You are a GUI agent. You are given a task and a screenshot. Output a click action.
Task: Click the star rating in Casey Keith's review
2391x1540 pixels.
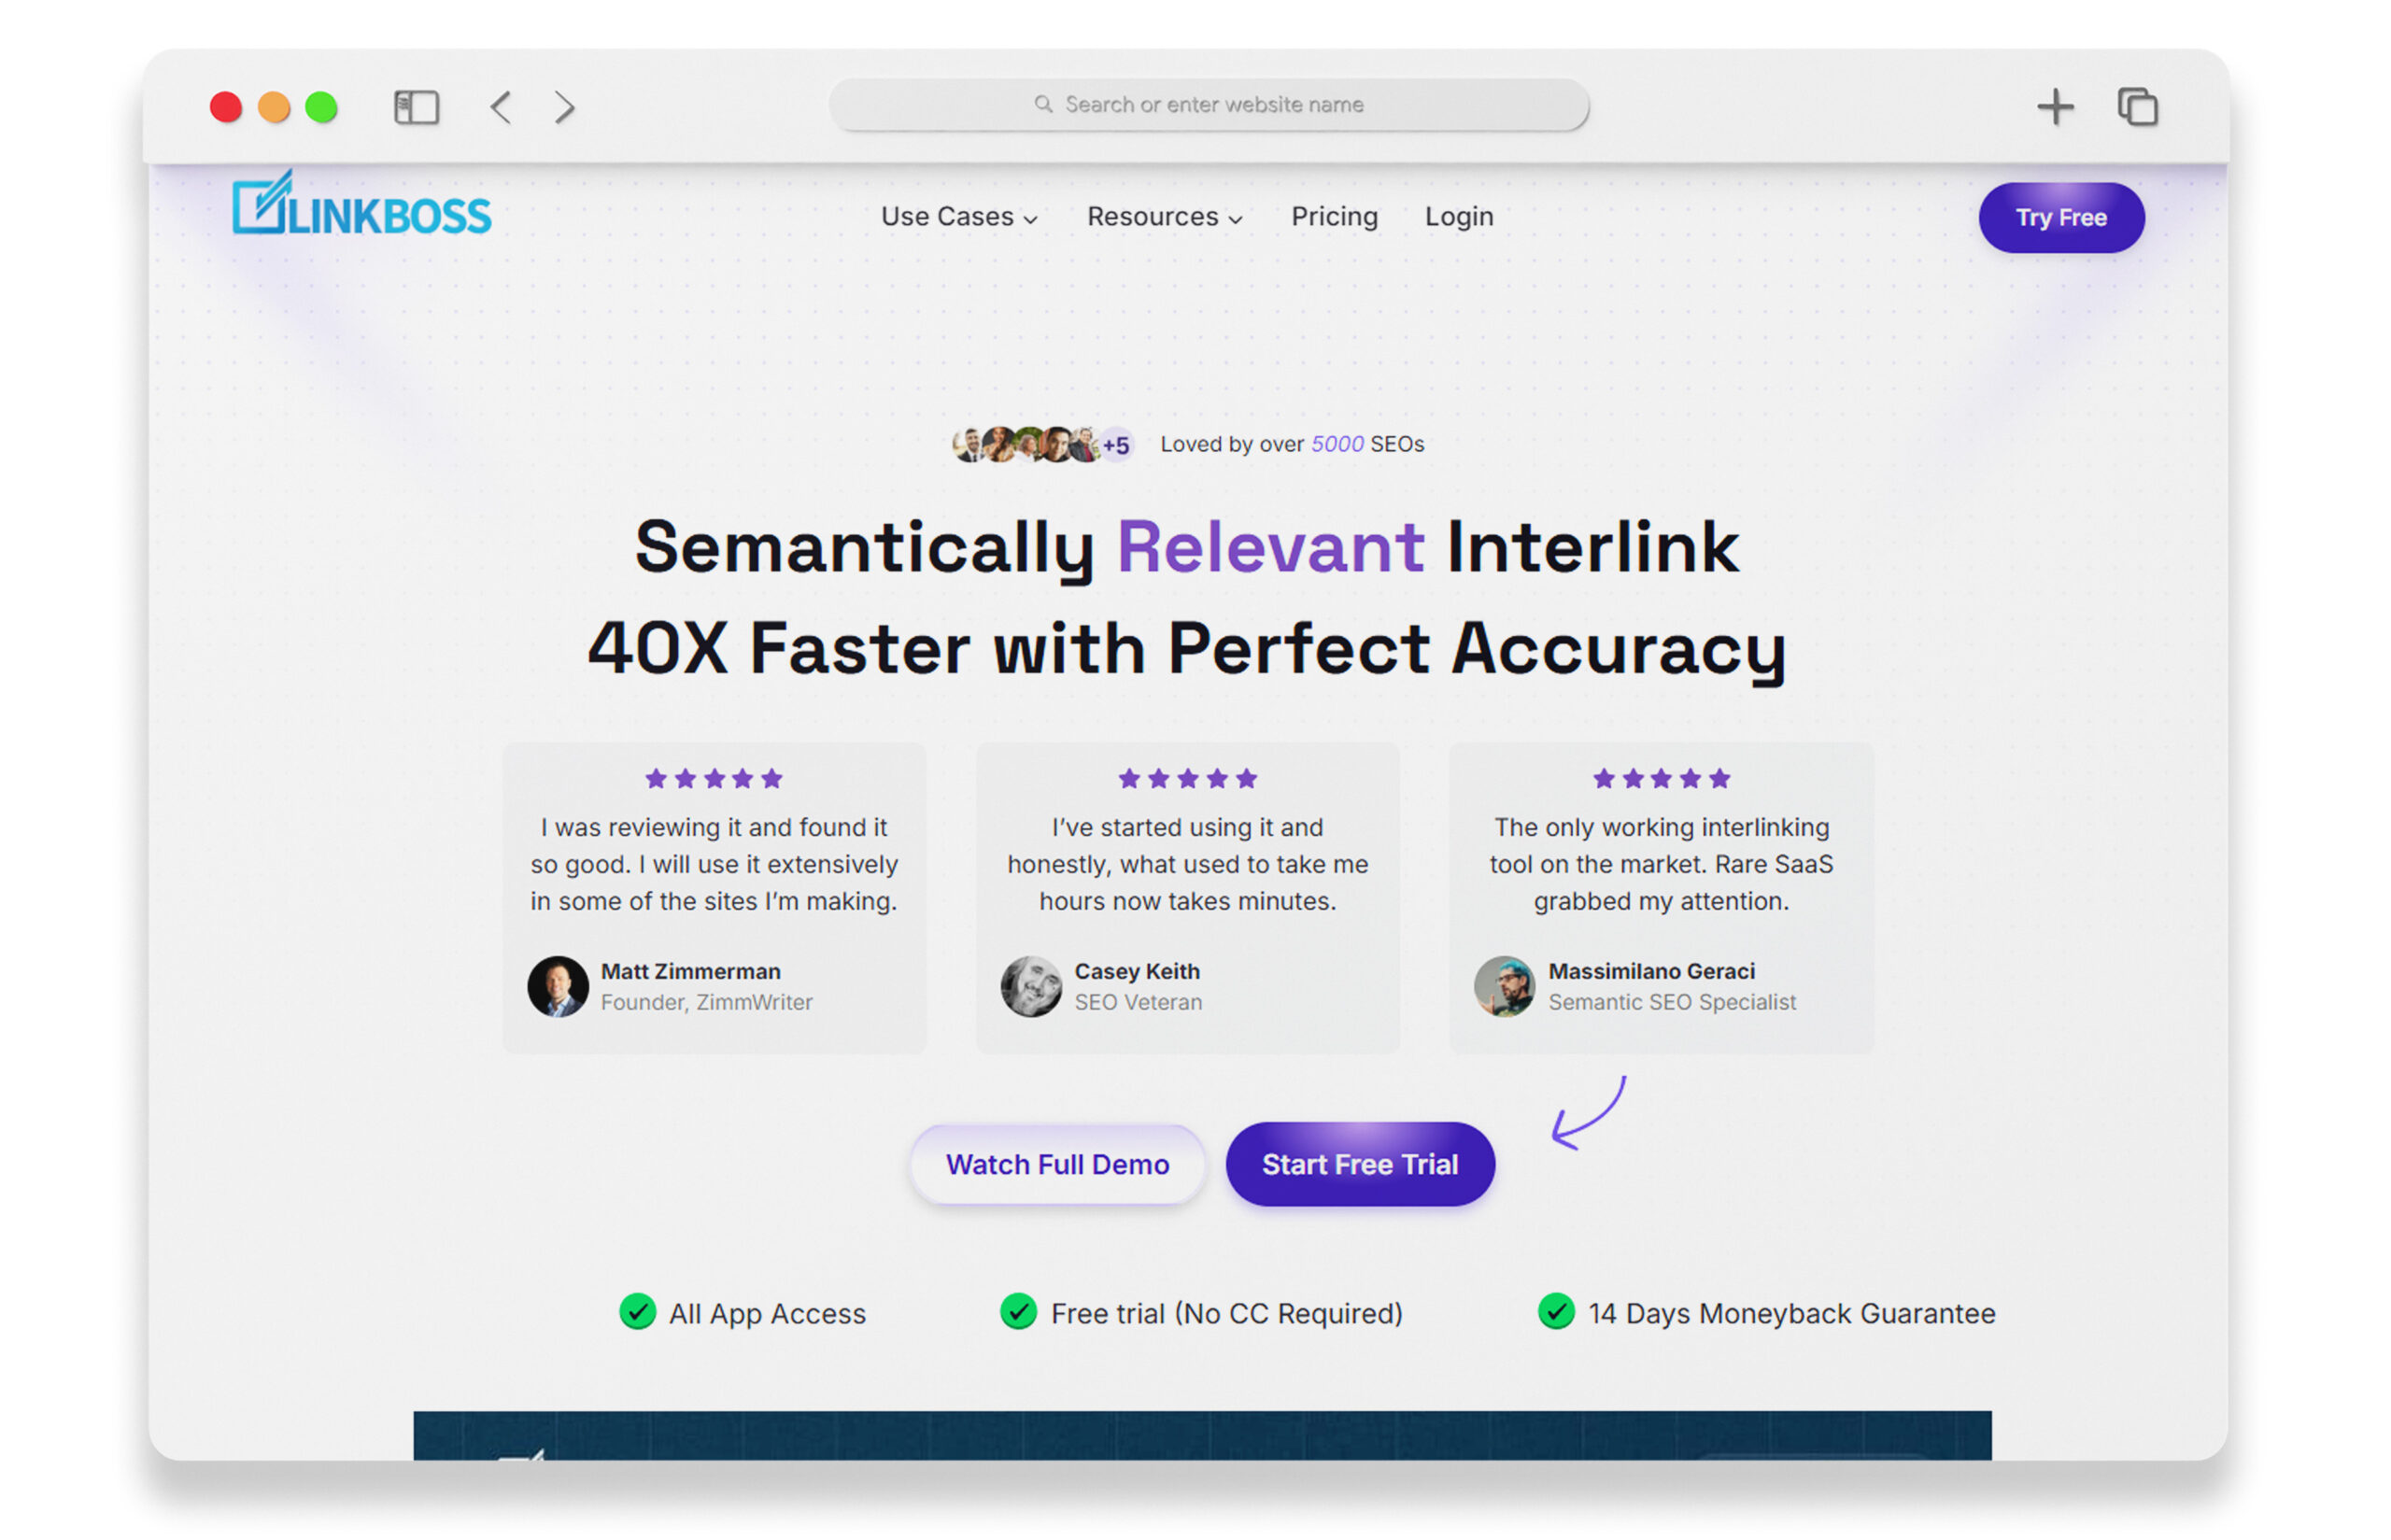1186,778
